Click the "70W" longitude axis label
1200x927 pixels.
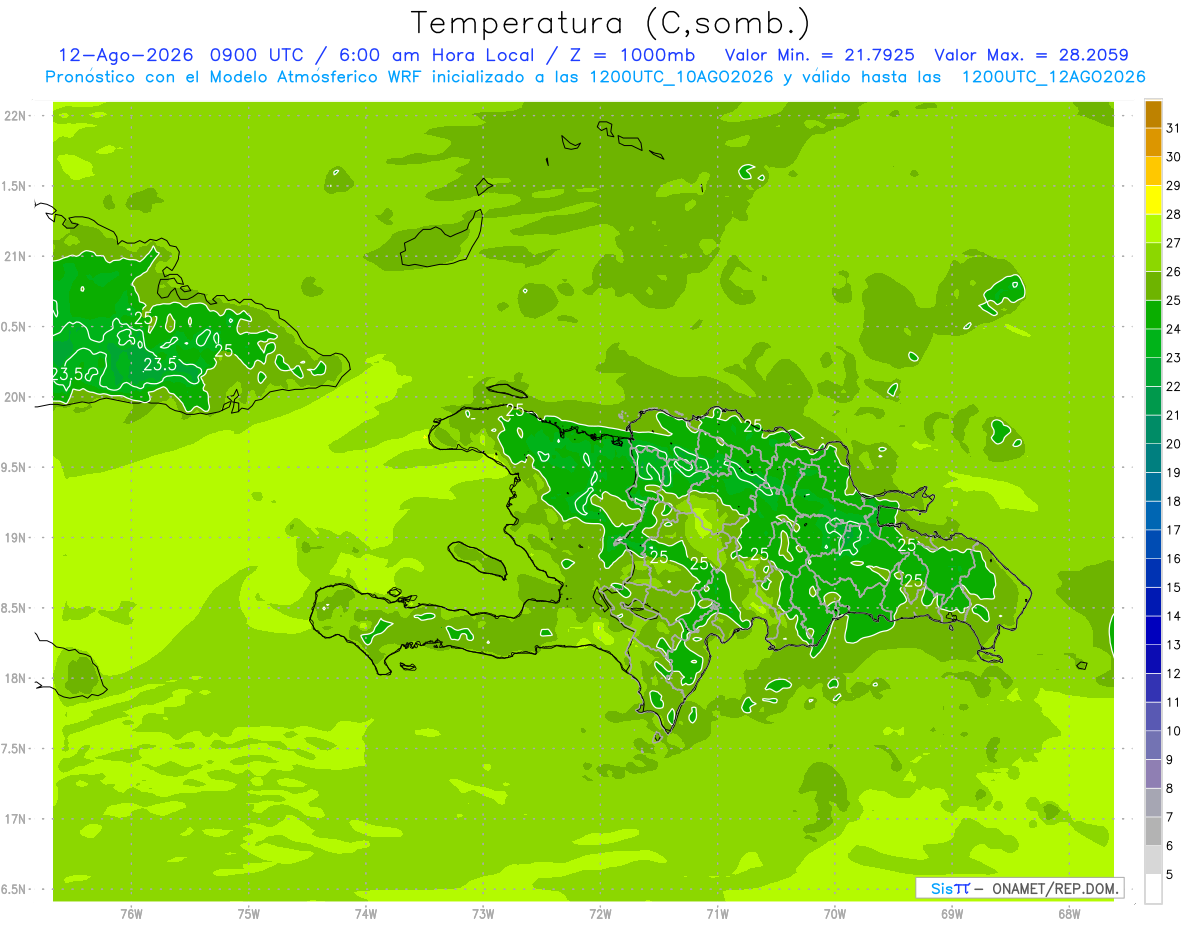point(835,914)
